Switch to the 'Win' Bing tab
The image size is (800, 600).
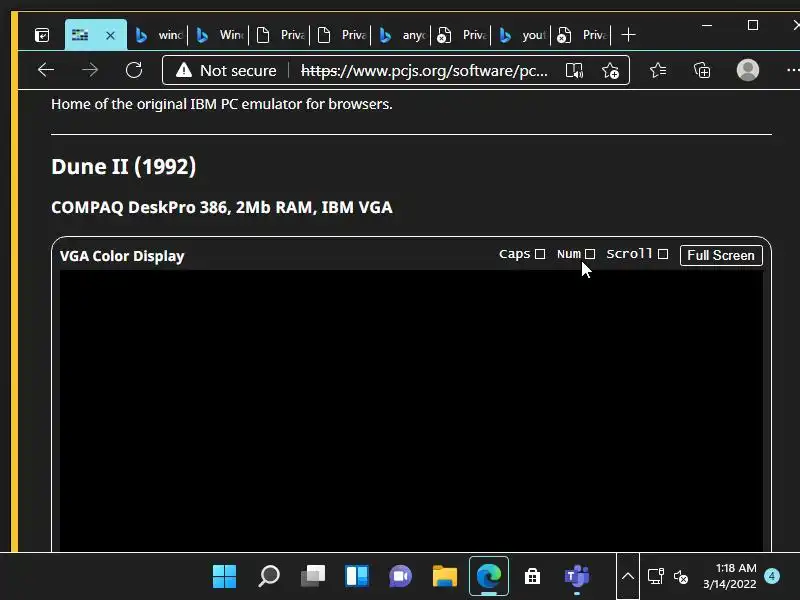(219, 35)
